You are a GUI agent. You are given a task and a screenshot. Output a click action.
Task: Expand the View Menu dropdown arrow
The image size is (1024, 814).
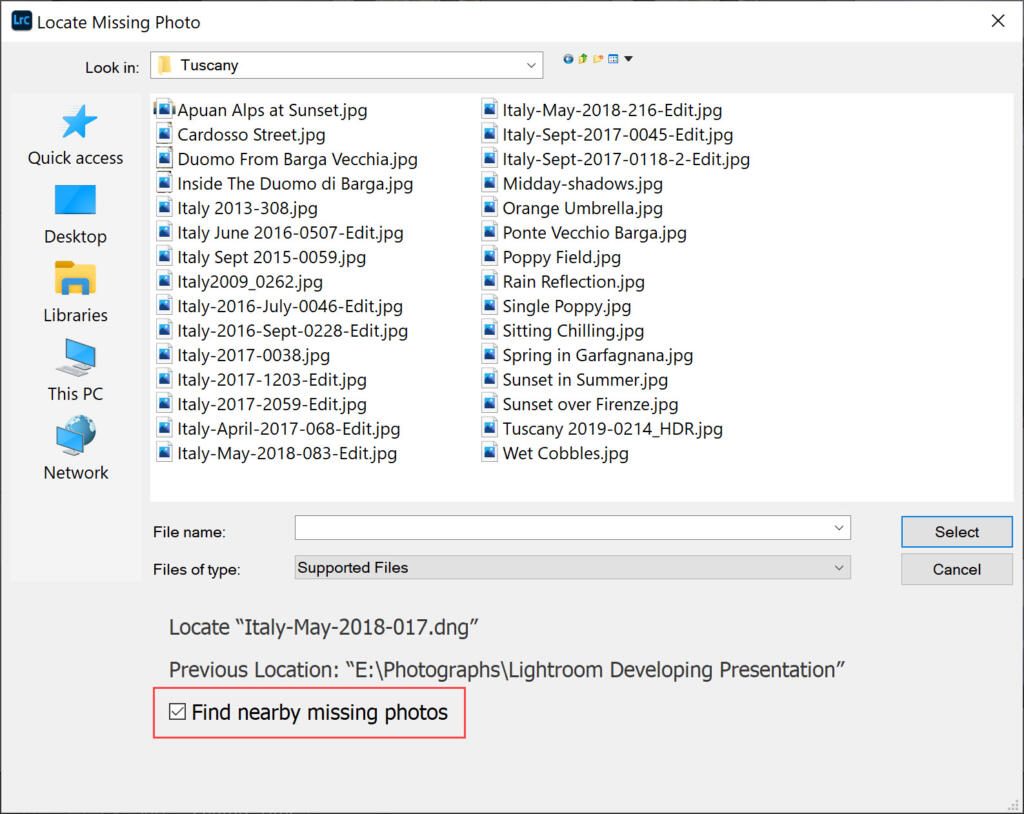pyautogui.click(x=628, y=58)
